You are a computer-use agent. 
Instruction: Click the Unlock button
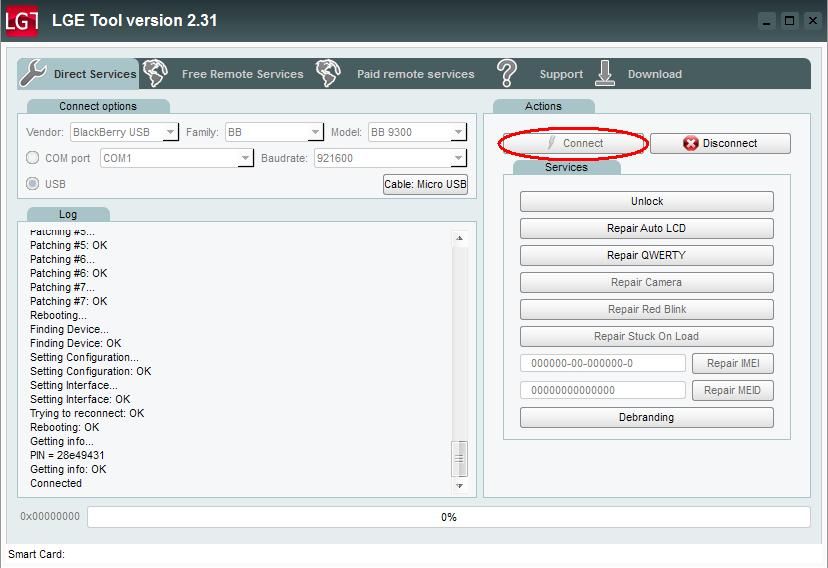(x=647, y=201)
